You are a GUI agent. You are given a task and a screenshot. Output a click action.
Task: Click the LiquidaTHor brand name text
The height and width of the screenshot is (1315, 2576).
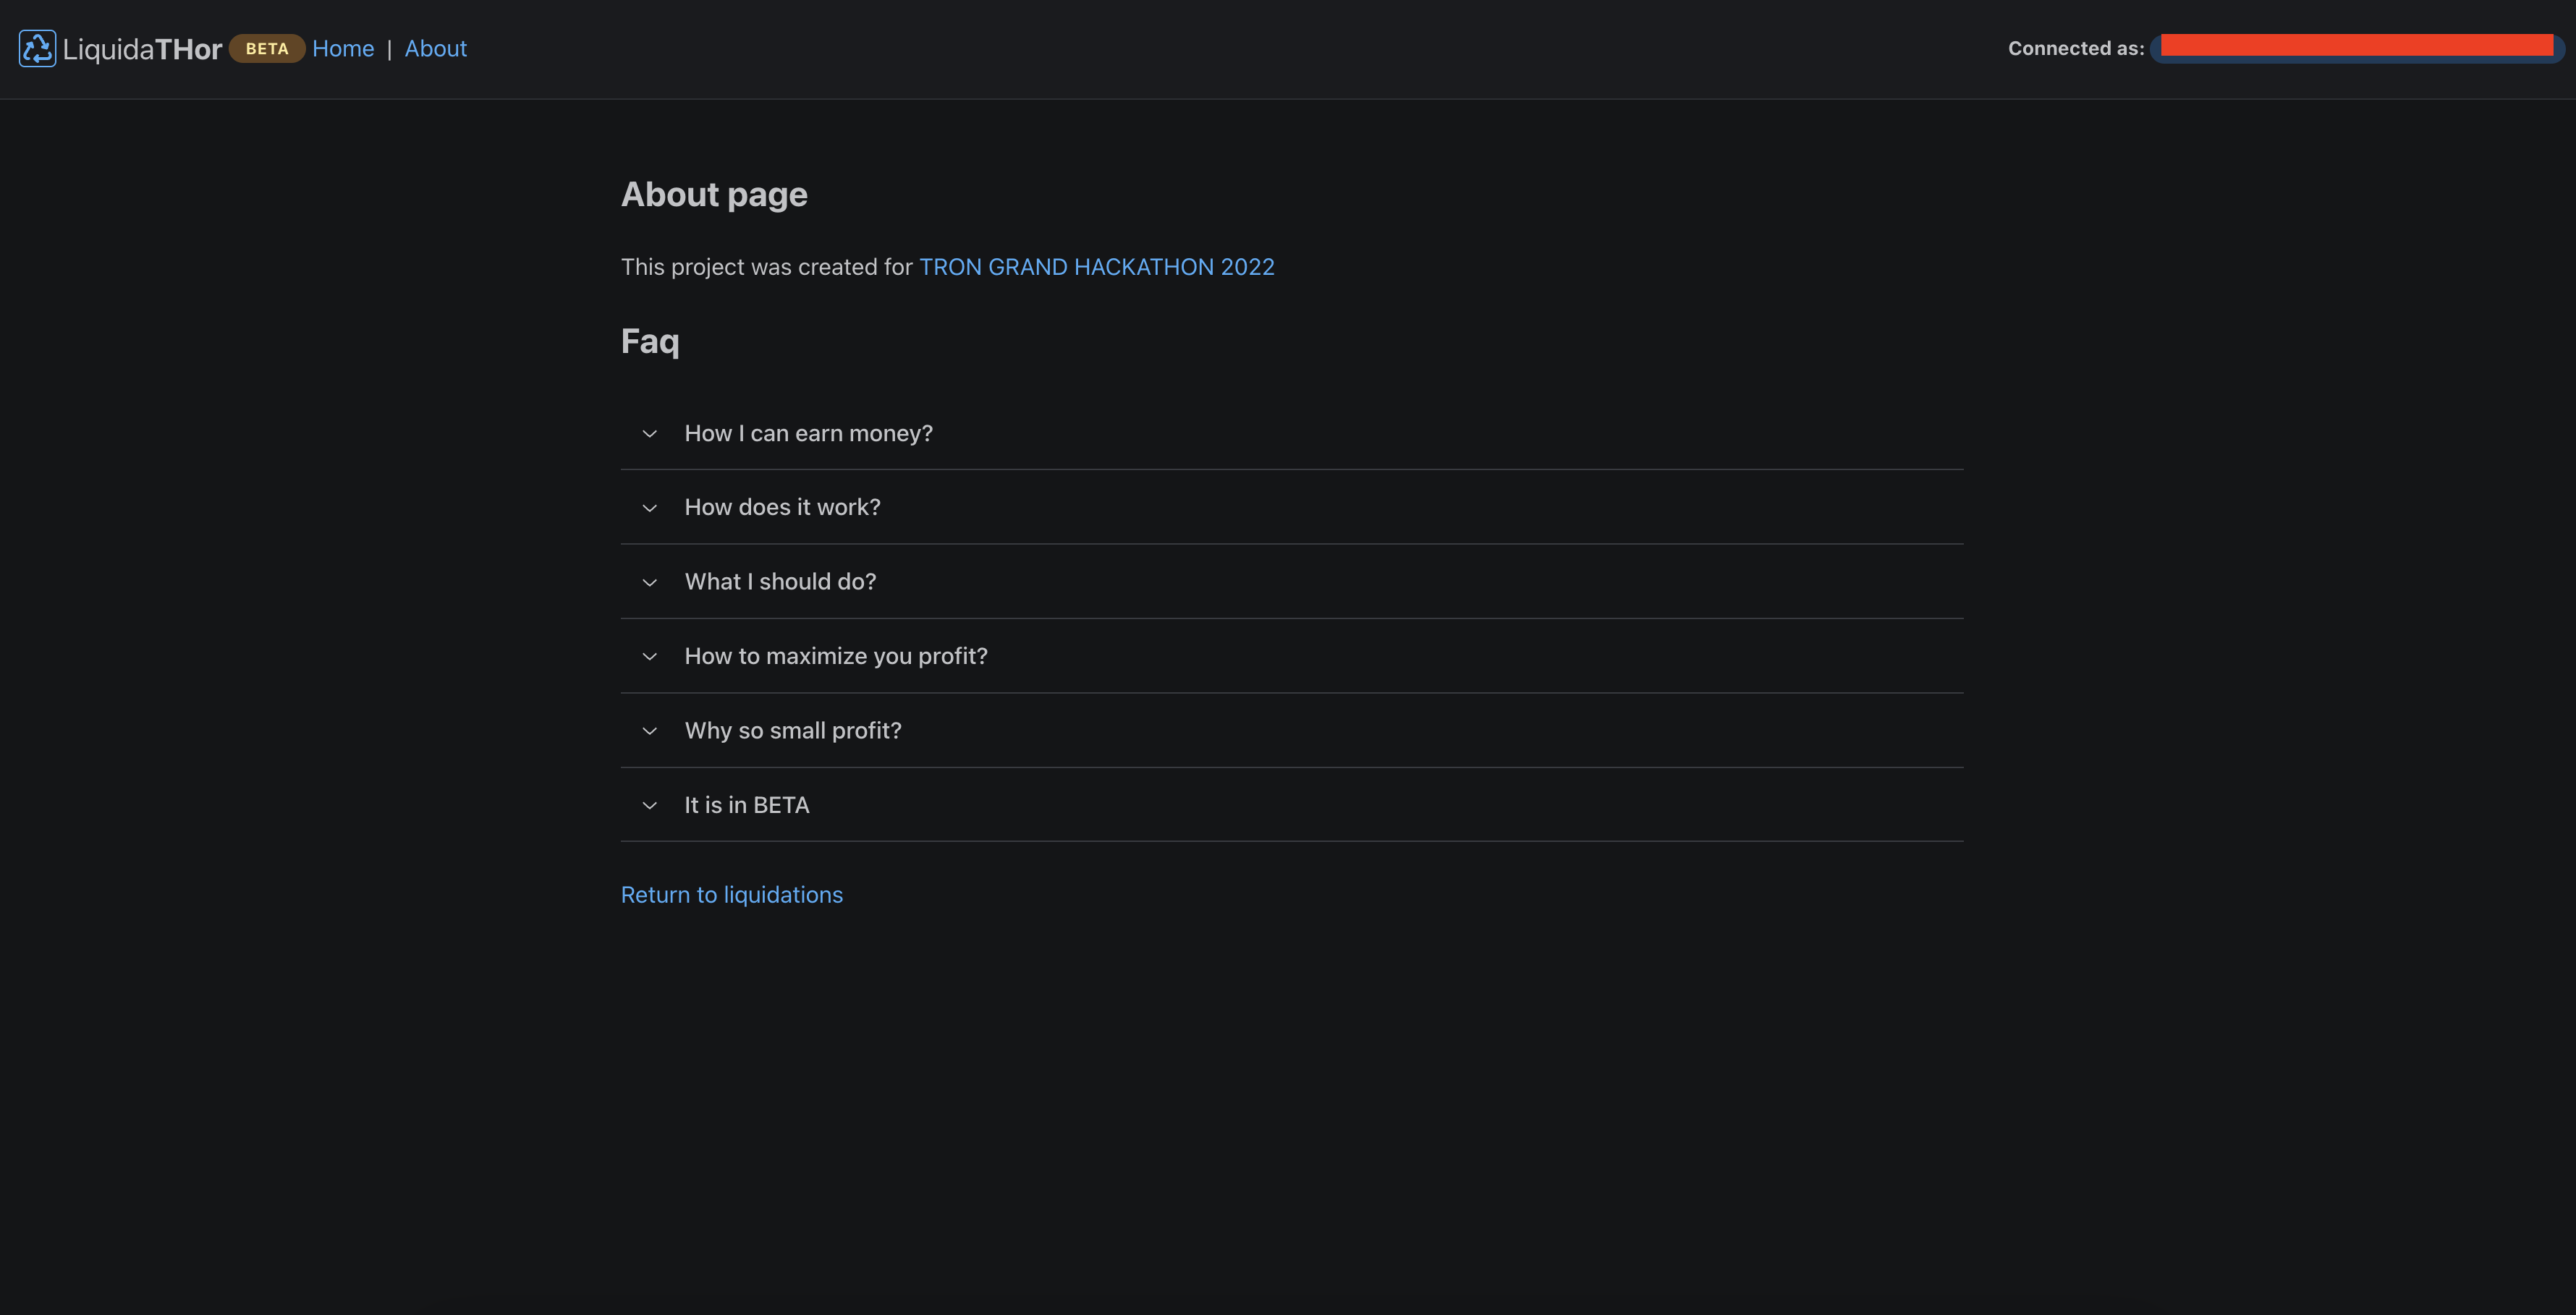coord(142,49)
